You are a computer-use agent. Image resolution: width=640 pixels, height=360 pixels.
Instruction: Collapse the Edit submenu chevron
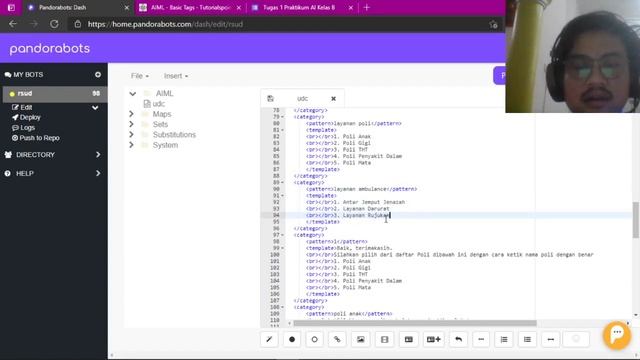(x=95, y=107)
